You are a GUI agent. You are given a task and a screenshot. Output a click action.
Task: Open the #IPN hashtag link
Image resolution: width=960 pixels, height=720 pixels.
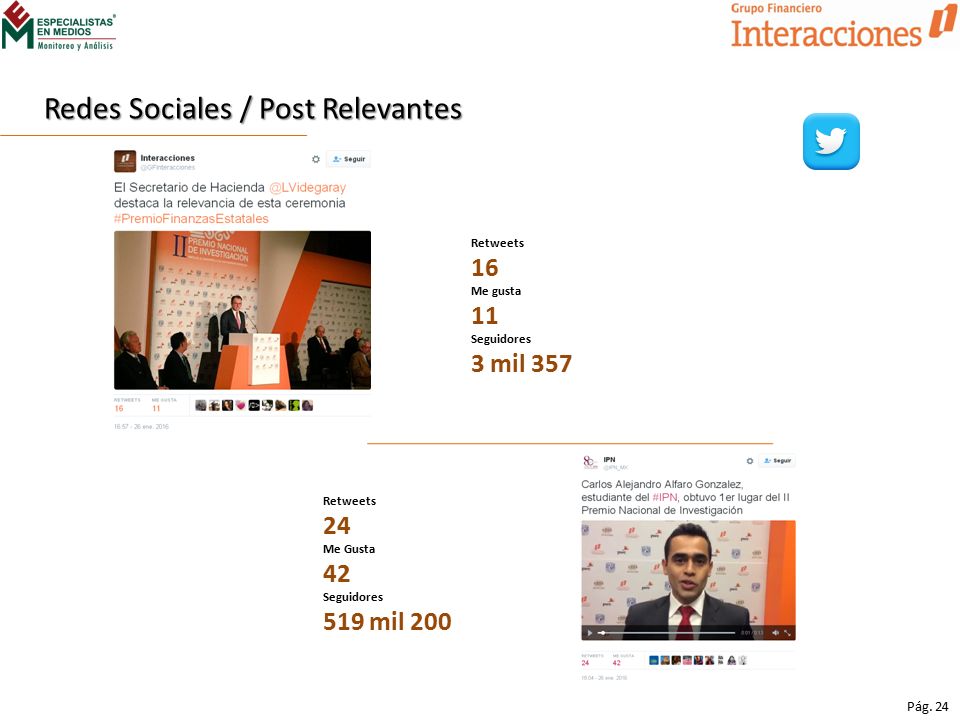(x=664, y=497)
